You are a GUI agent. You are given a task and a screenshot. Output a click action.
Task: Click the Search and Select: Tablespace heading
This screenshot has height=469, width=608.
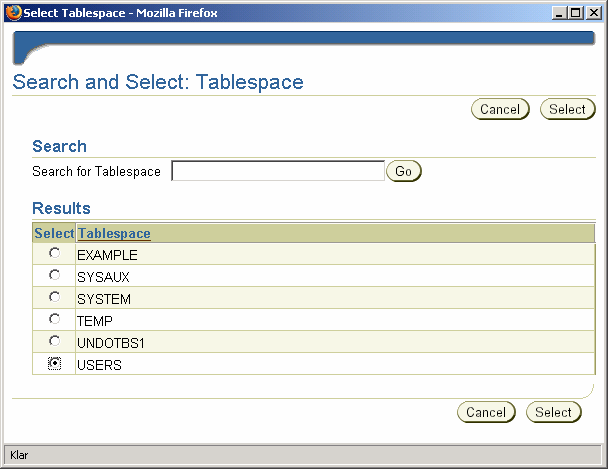click(x=158, y=82)
